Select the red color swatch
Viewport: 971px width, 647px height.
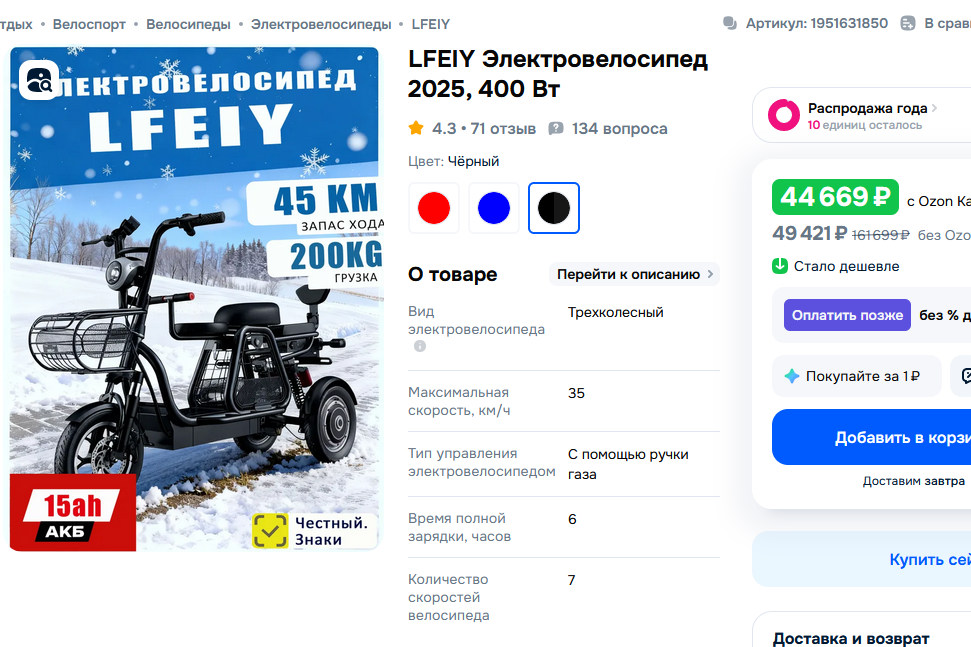tap(433, 208)
